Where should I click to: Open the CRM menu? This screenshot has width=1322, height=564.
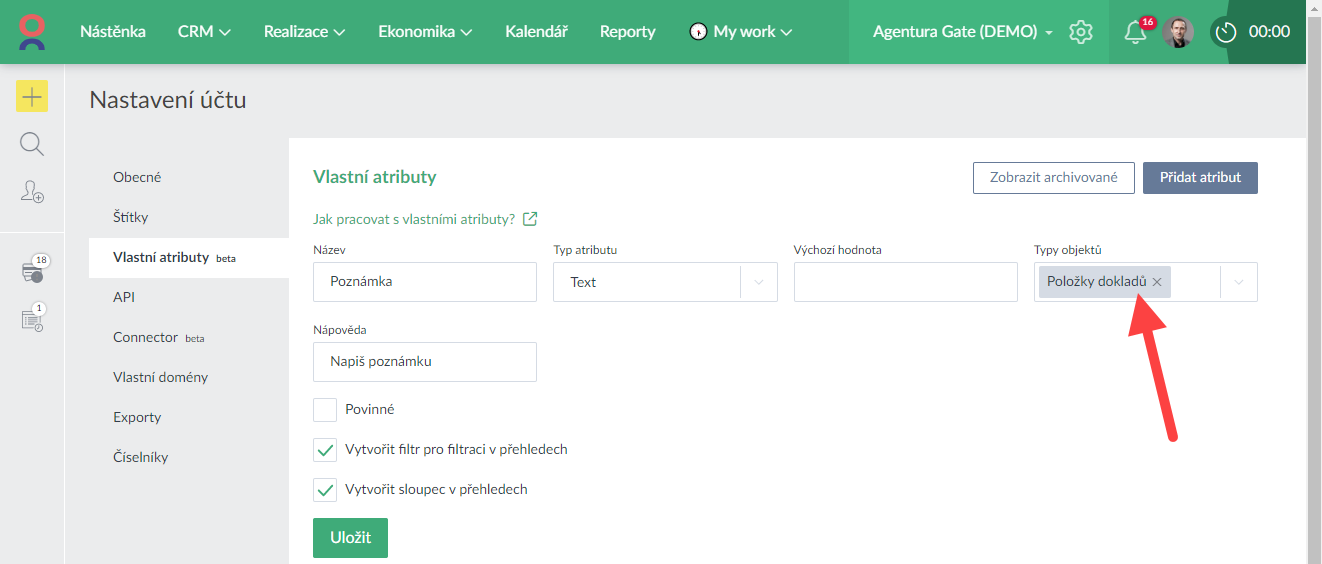pyautogui.click(x=204, y=32)
